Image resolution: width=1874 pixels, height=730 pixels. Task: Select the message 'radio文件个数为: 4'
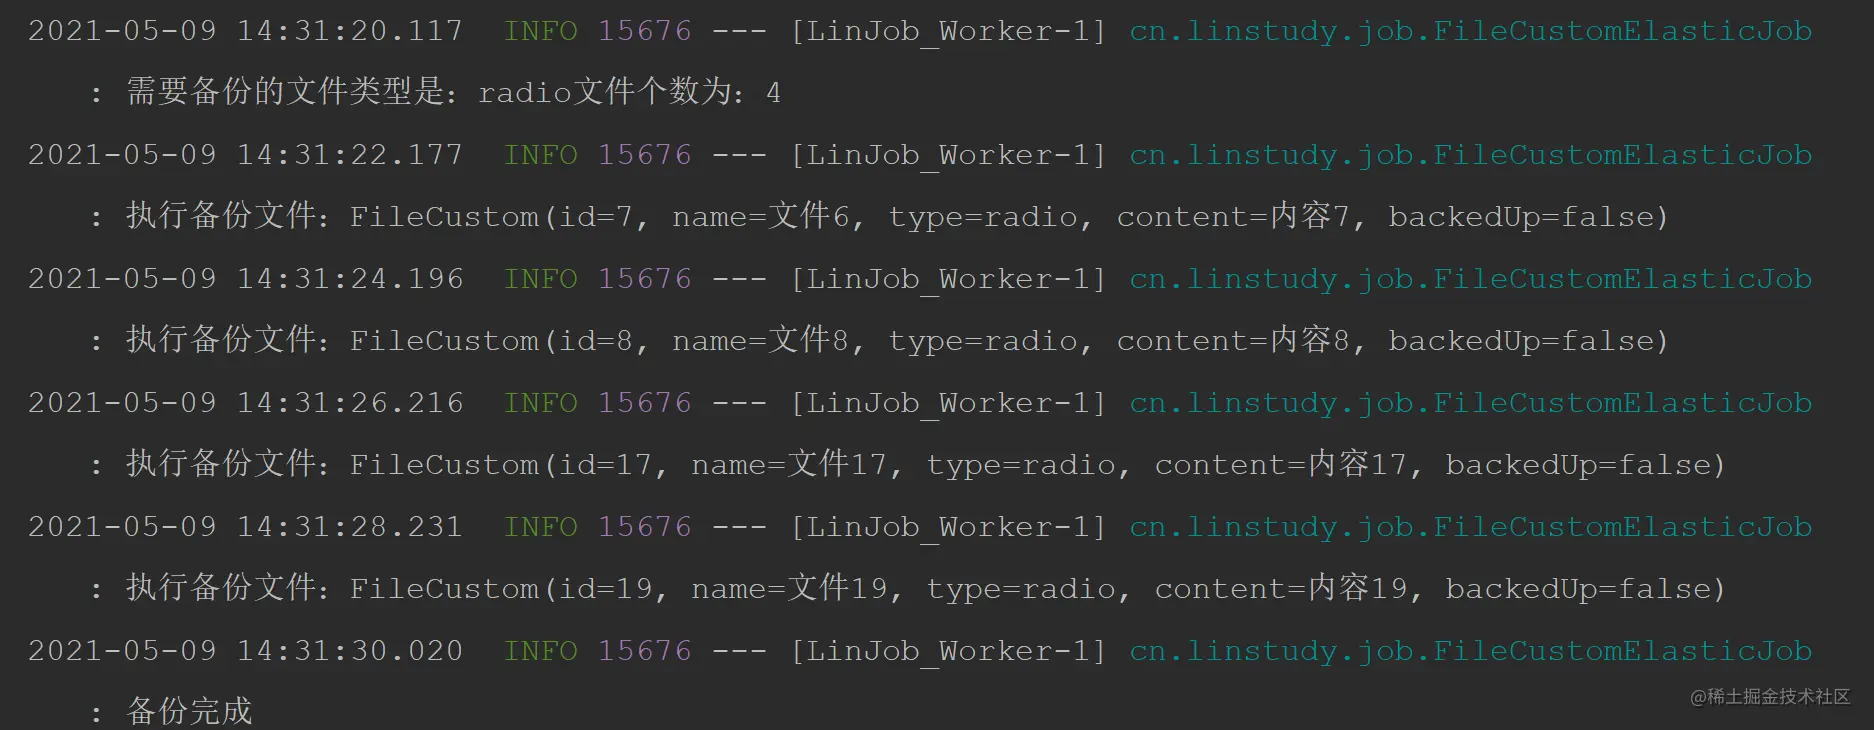[x=629, y=93]
